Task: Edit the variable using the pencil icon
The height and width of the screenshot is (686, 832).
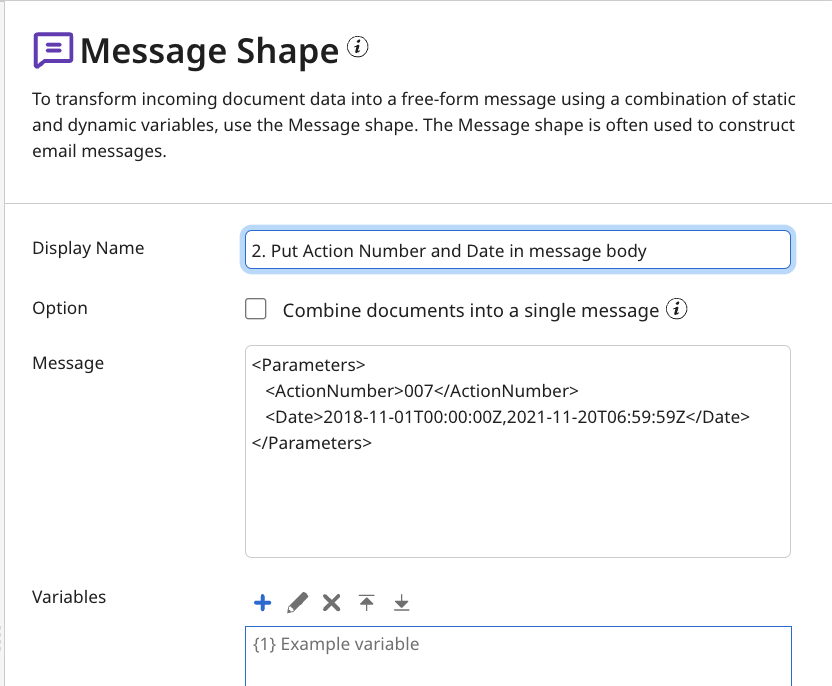Action: click(x=297, y=602)
